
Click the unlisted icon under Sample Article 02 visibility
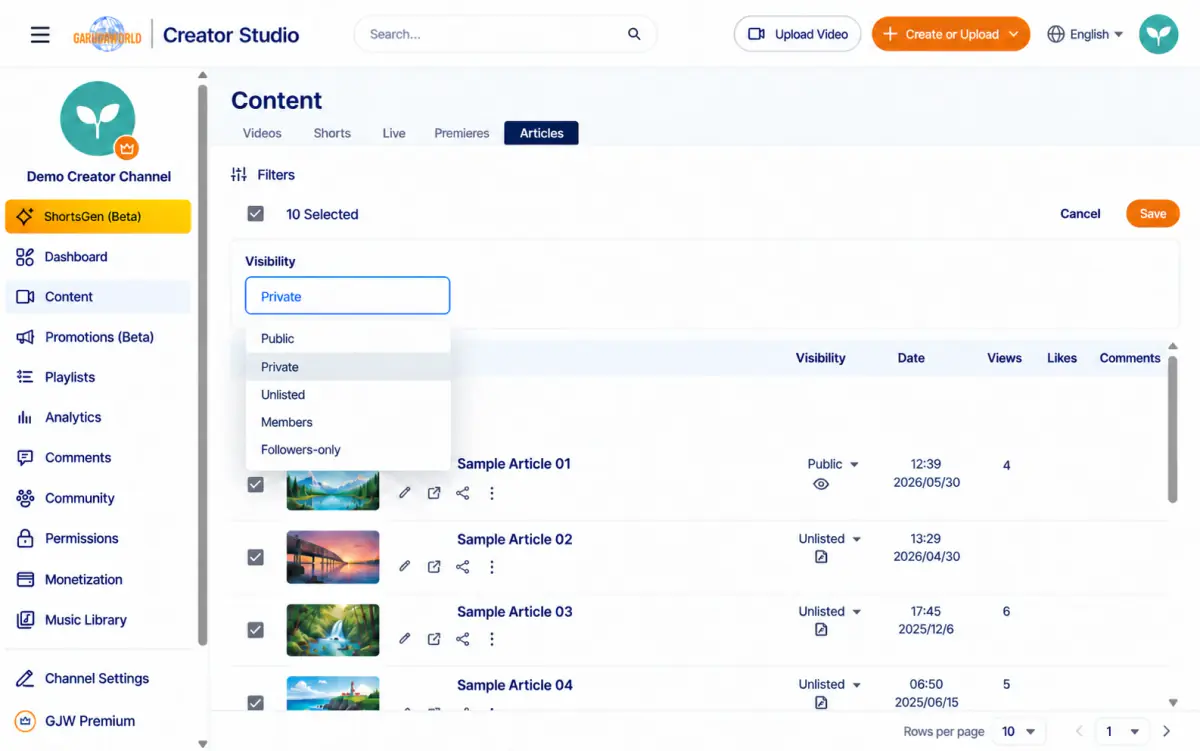pyautogui.click(x=821, y=557)
